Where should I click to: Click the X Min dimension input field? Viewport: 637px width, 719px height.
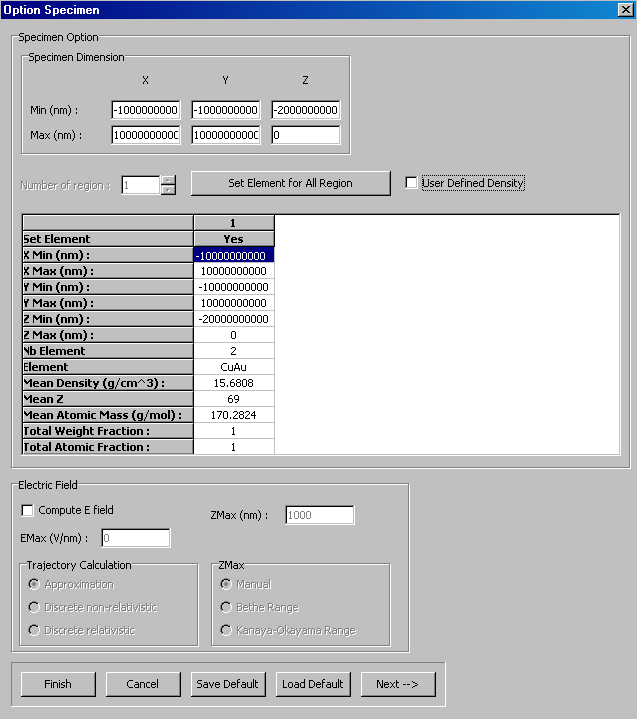point(146,110)
